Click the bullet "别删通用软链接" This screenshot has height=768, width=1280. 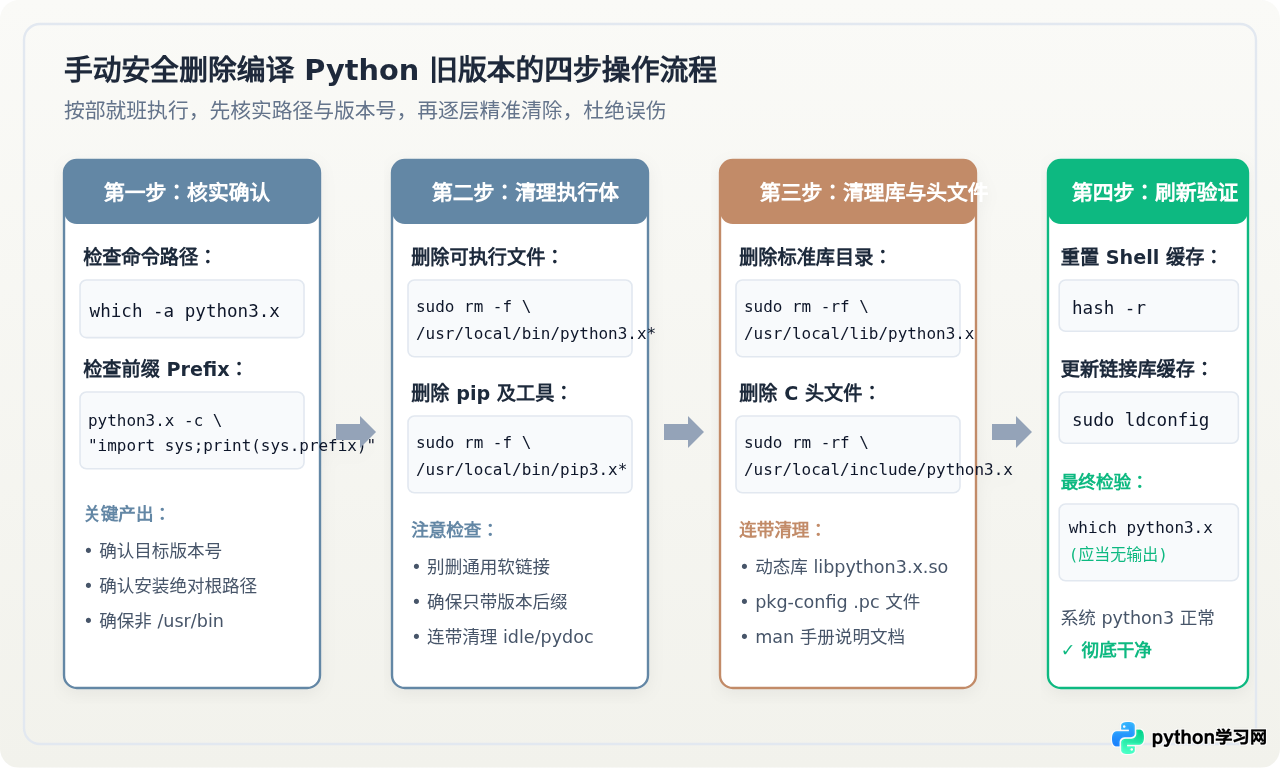click(x=481, y=567)
